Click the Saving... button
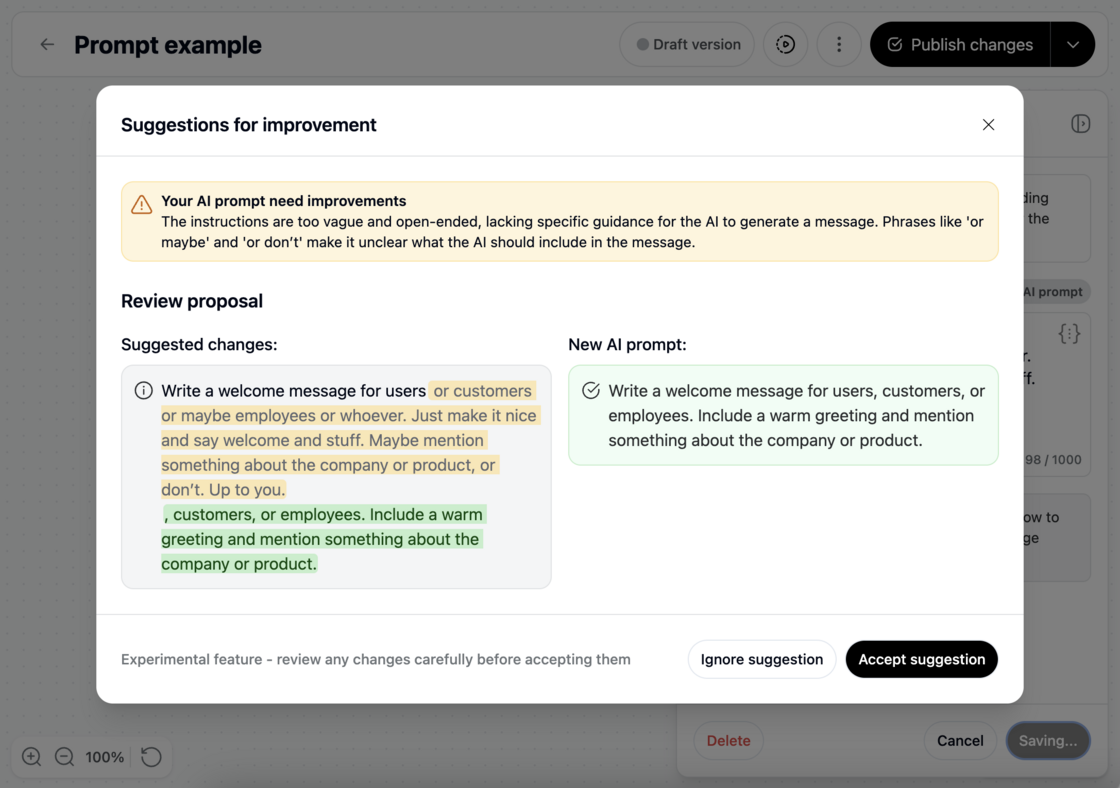The image size is (1120, 788). (x=1047, y=741)
